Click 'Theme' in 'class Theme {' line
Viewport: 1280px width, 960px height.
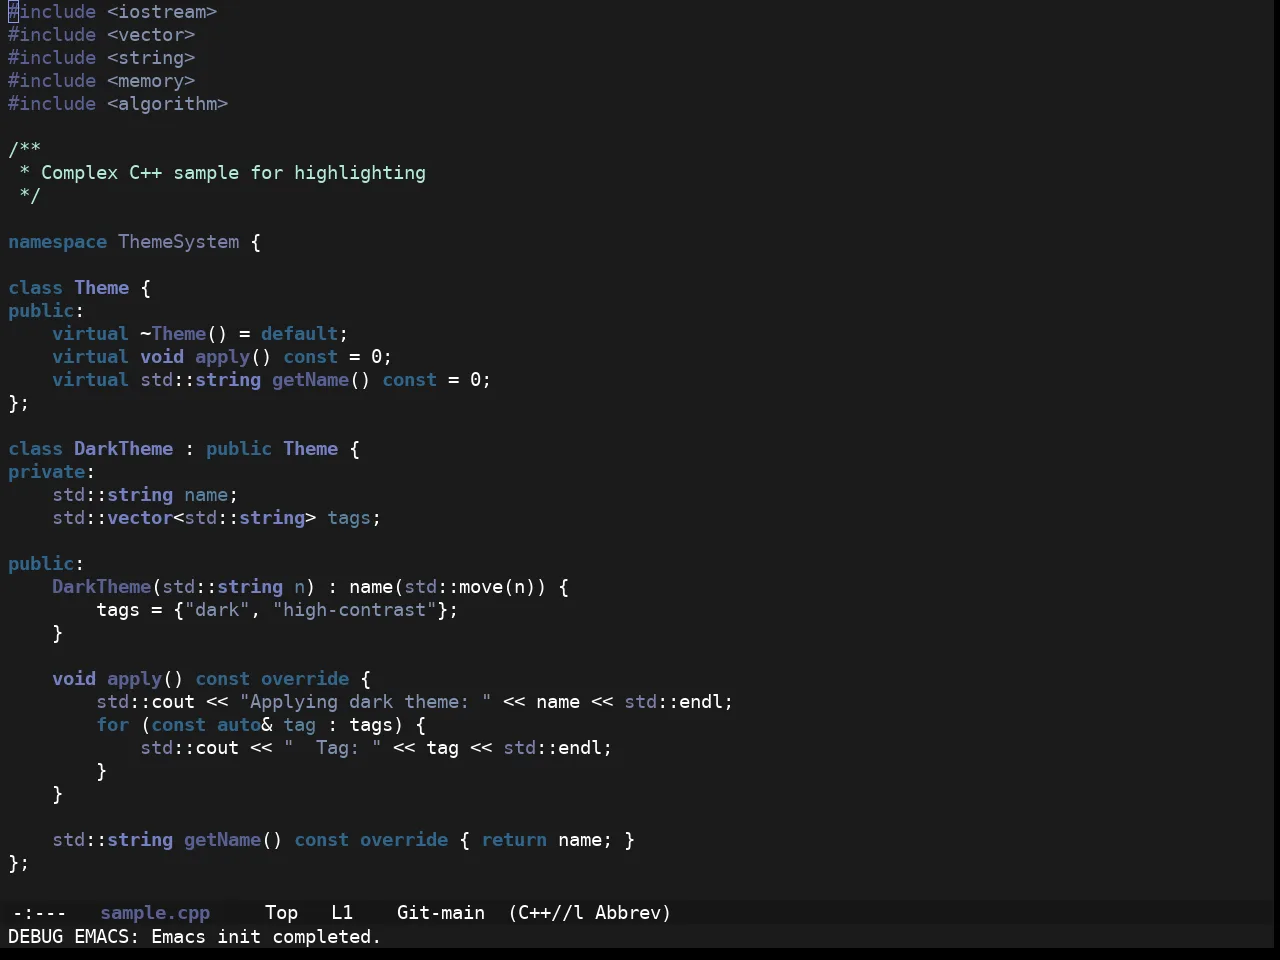[102, 288]
